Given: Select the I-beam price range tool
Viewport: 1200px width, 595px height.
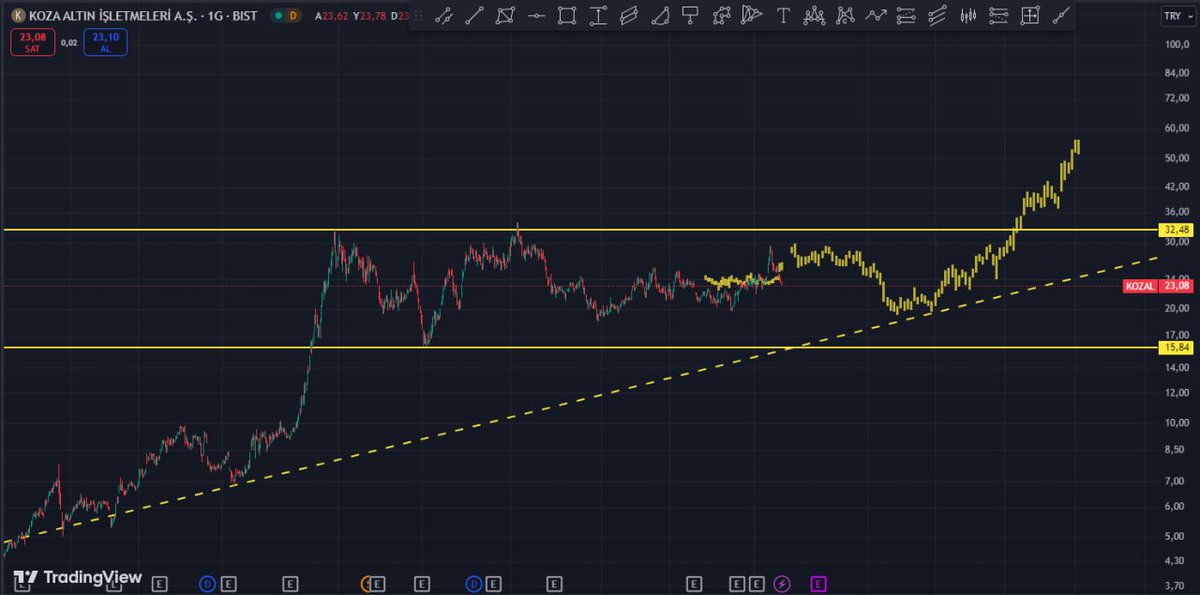Looking at the screenshot, I should (598, 15).
